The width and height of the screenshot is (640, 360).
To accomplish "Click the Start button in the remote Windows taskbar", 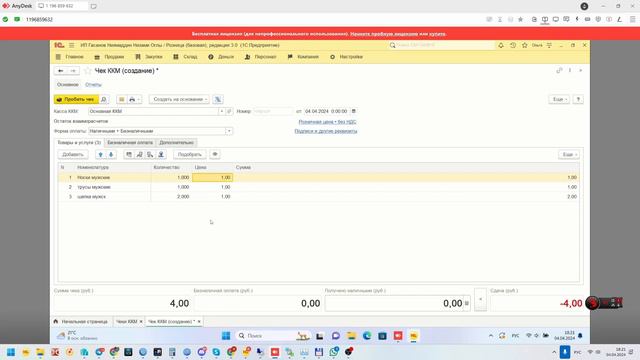I will click(x=226, y=336).
